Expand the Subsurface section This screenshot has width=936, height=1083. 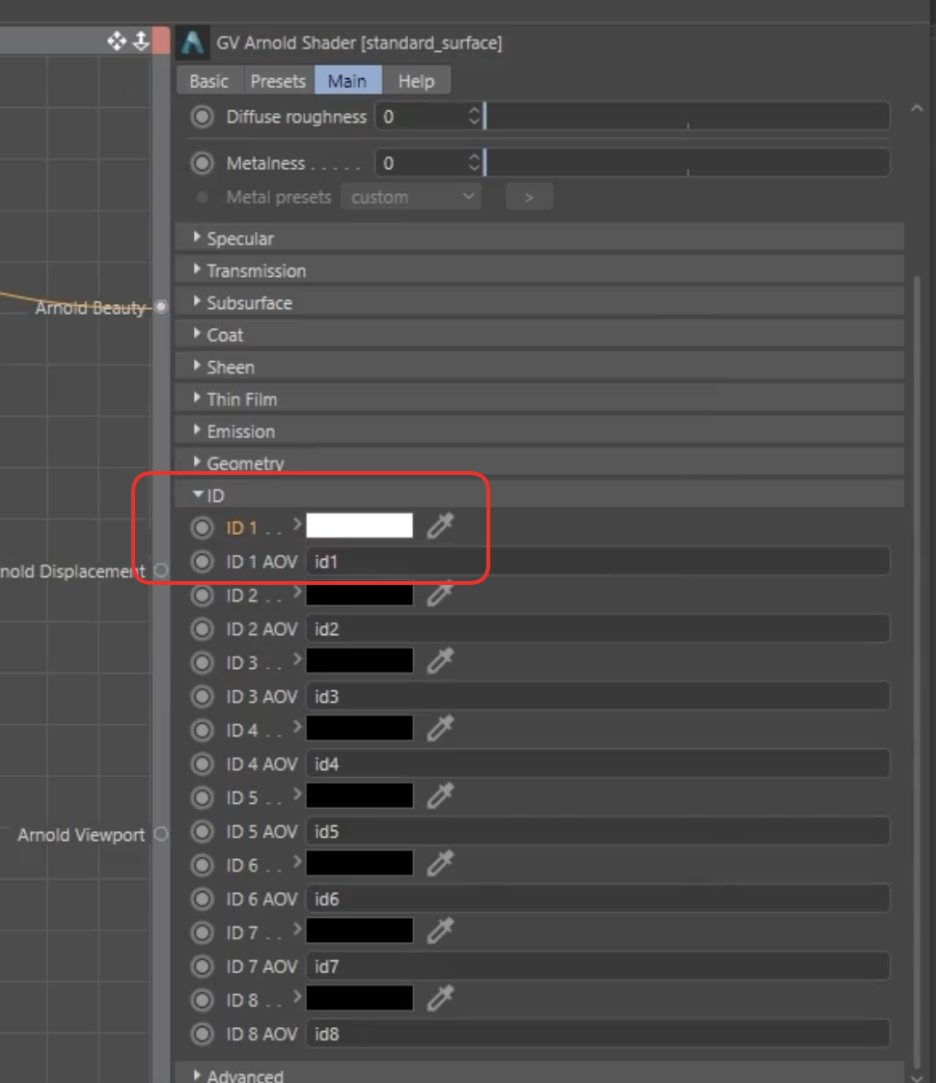pyautogui.click(x=539, y=303)
